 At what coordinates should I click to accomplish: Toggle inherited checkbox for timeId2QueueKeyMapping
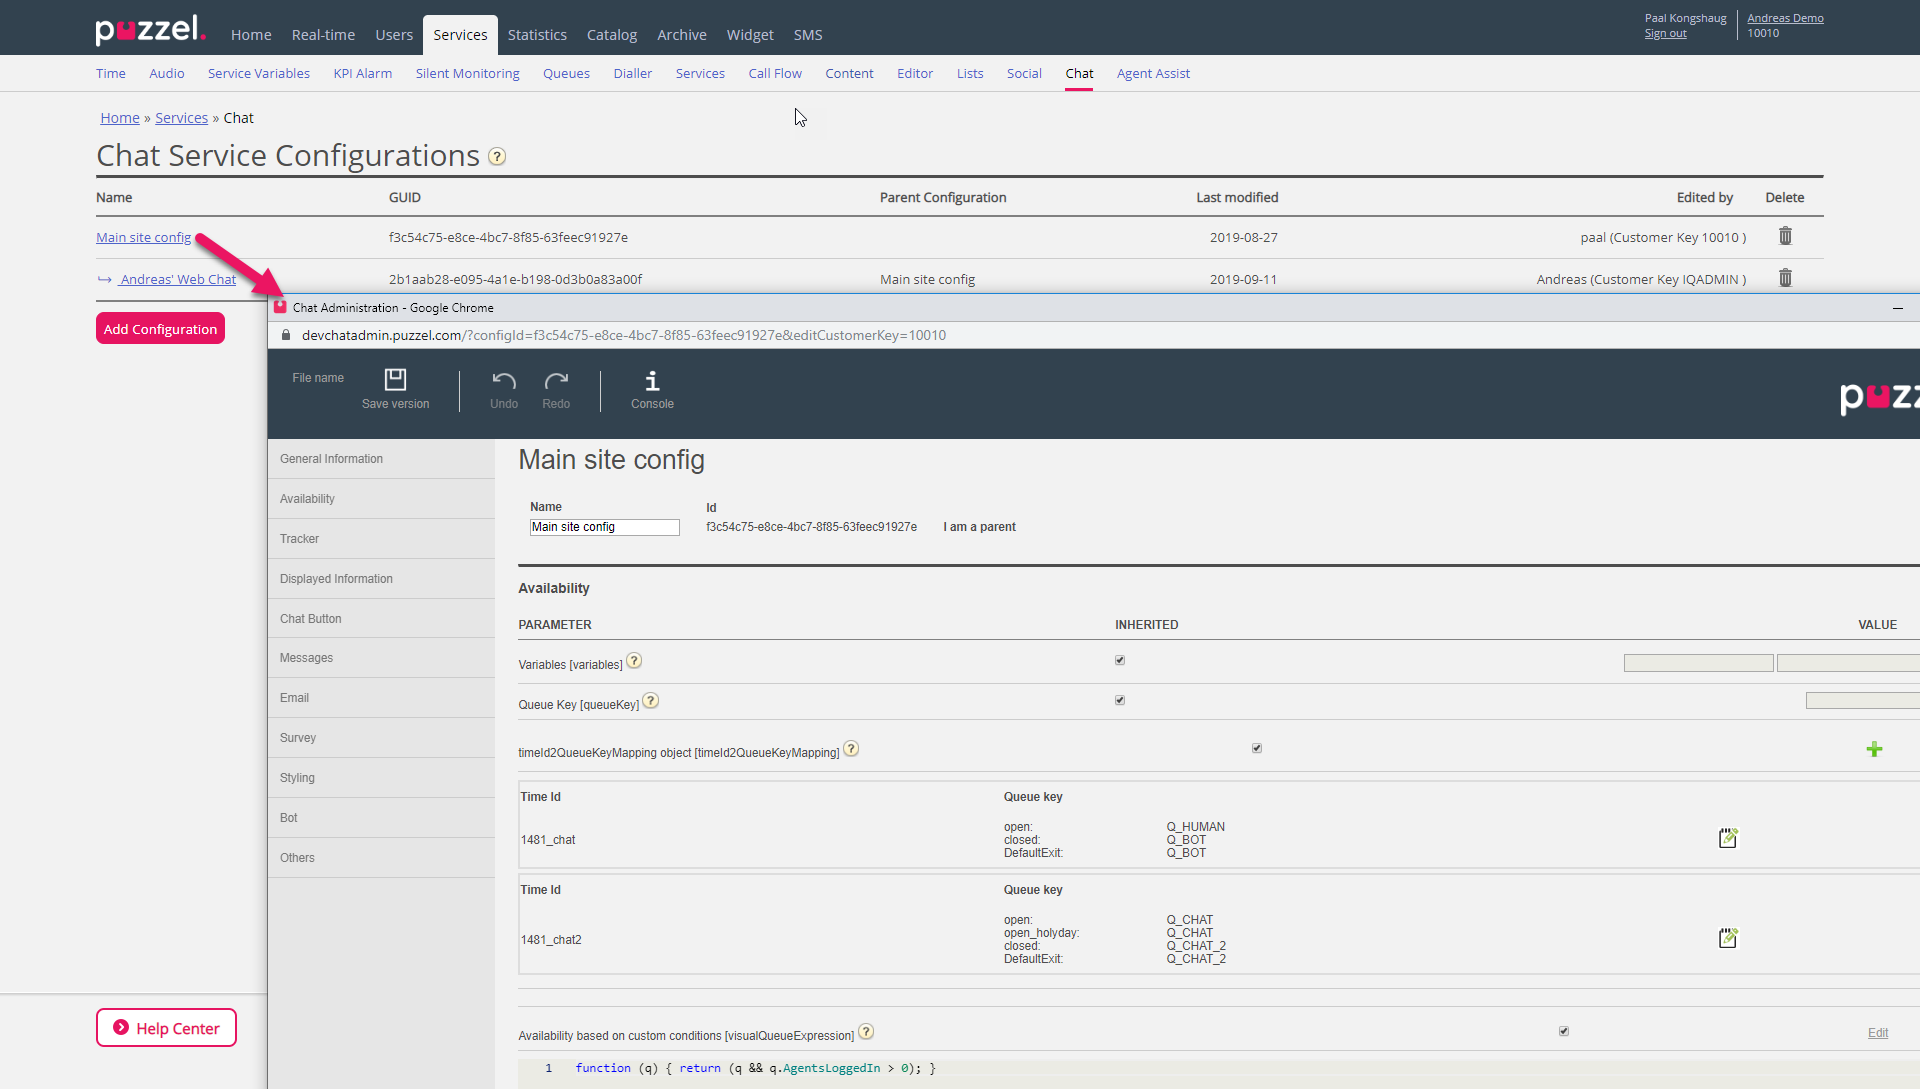coord(1257,749)
